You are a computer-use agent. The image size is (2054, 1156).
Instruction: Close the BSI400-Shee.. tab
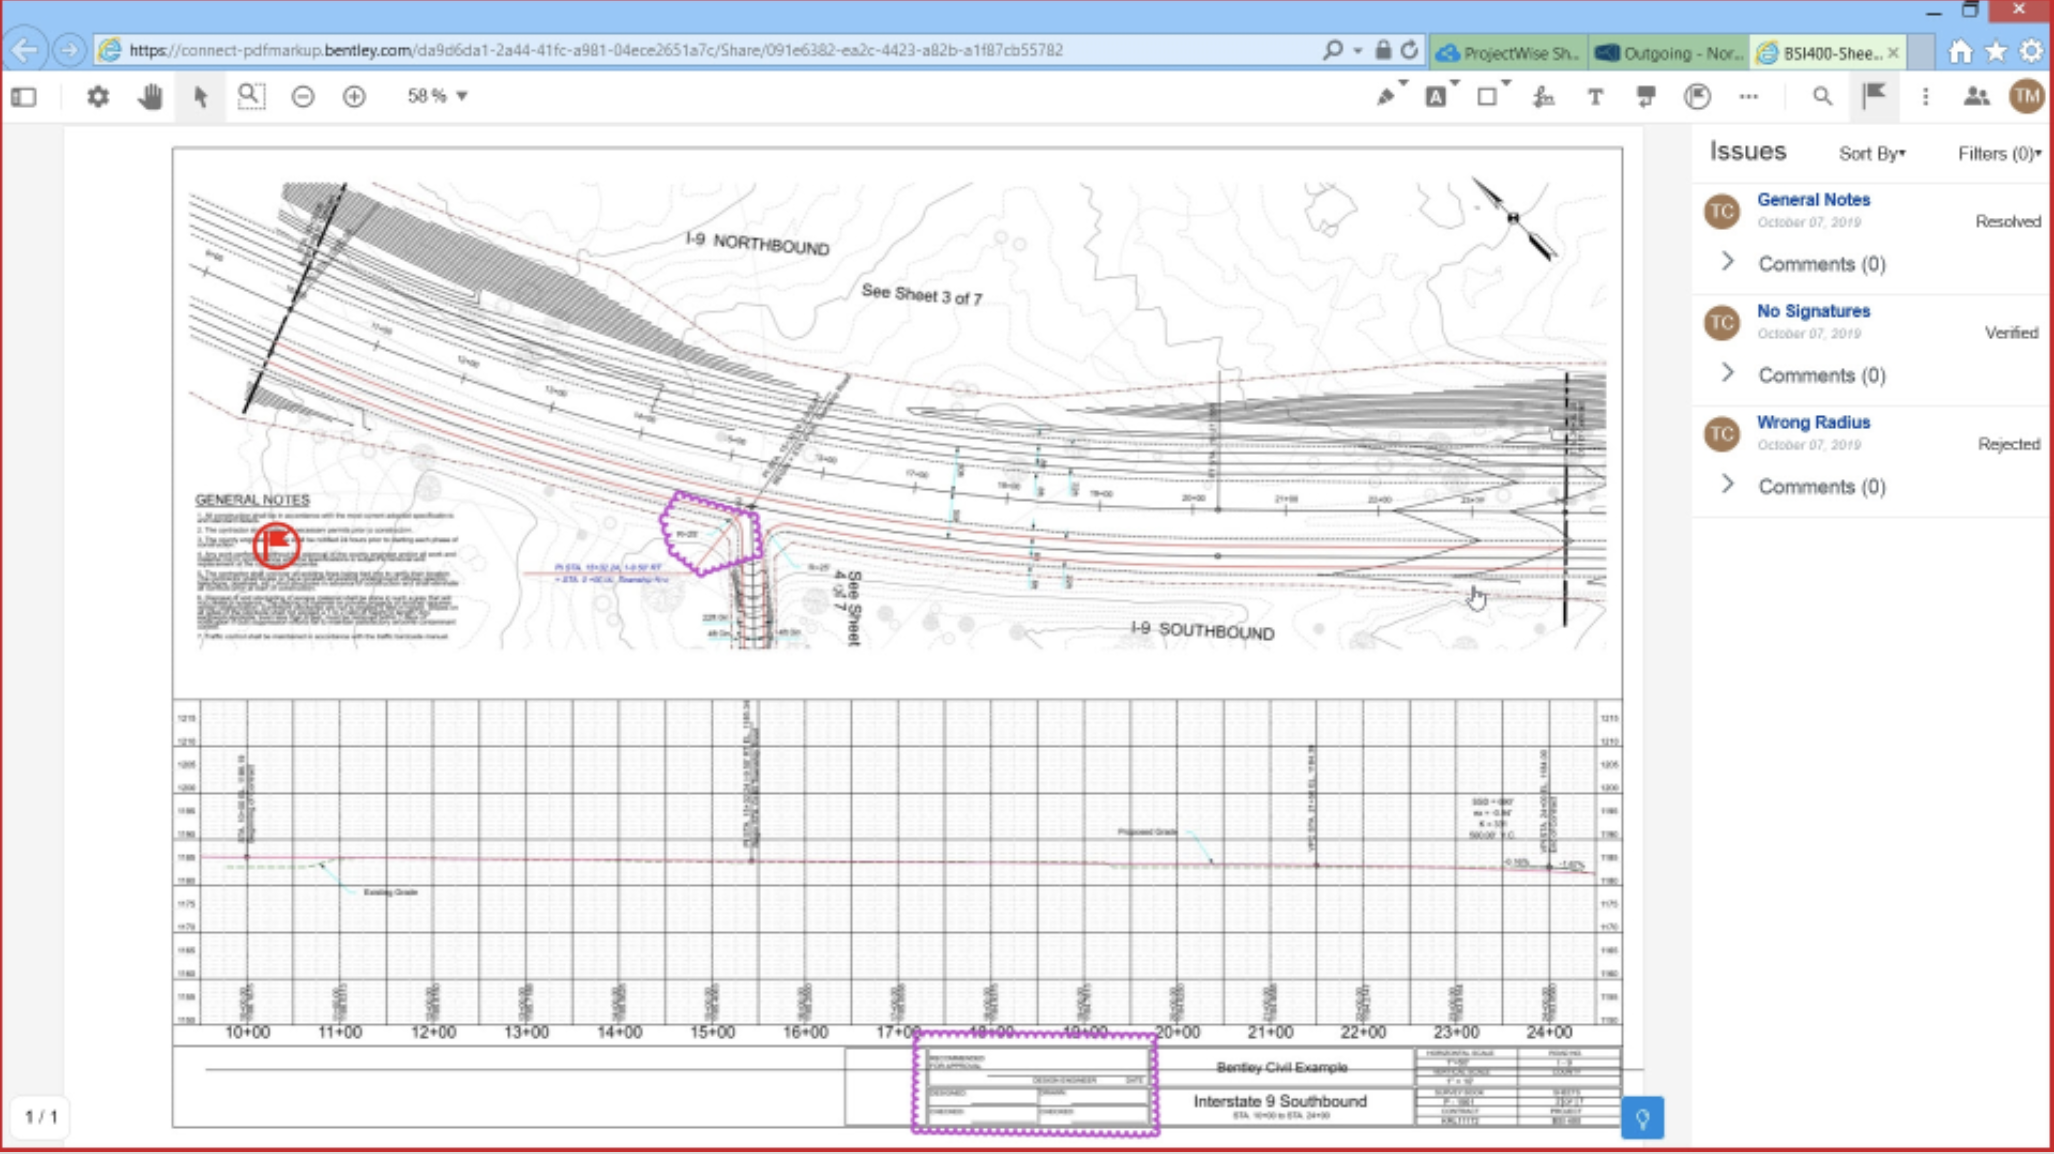point(1893,52)
